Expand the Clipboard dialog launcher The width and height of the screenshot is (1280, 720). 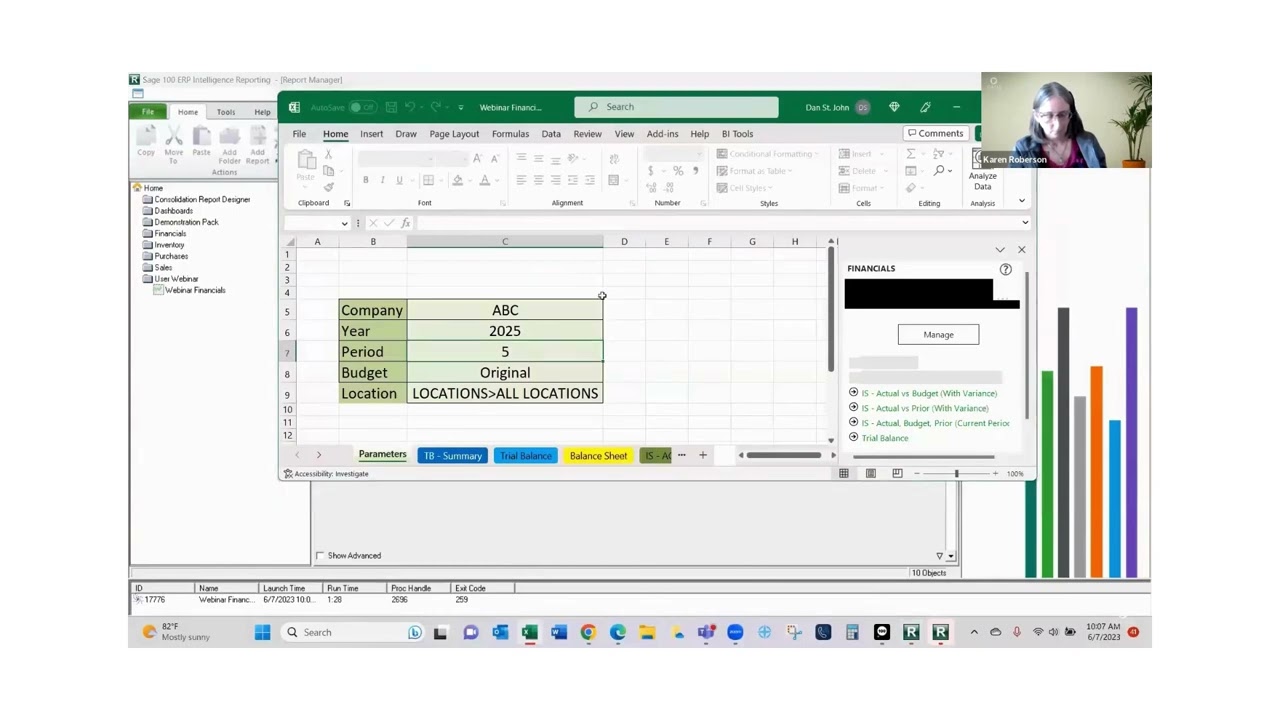pyautogui.click(x=347, y=203)
